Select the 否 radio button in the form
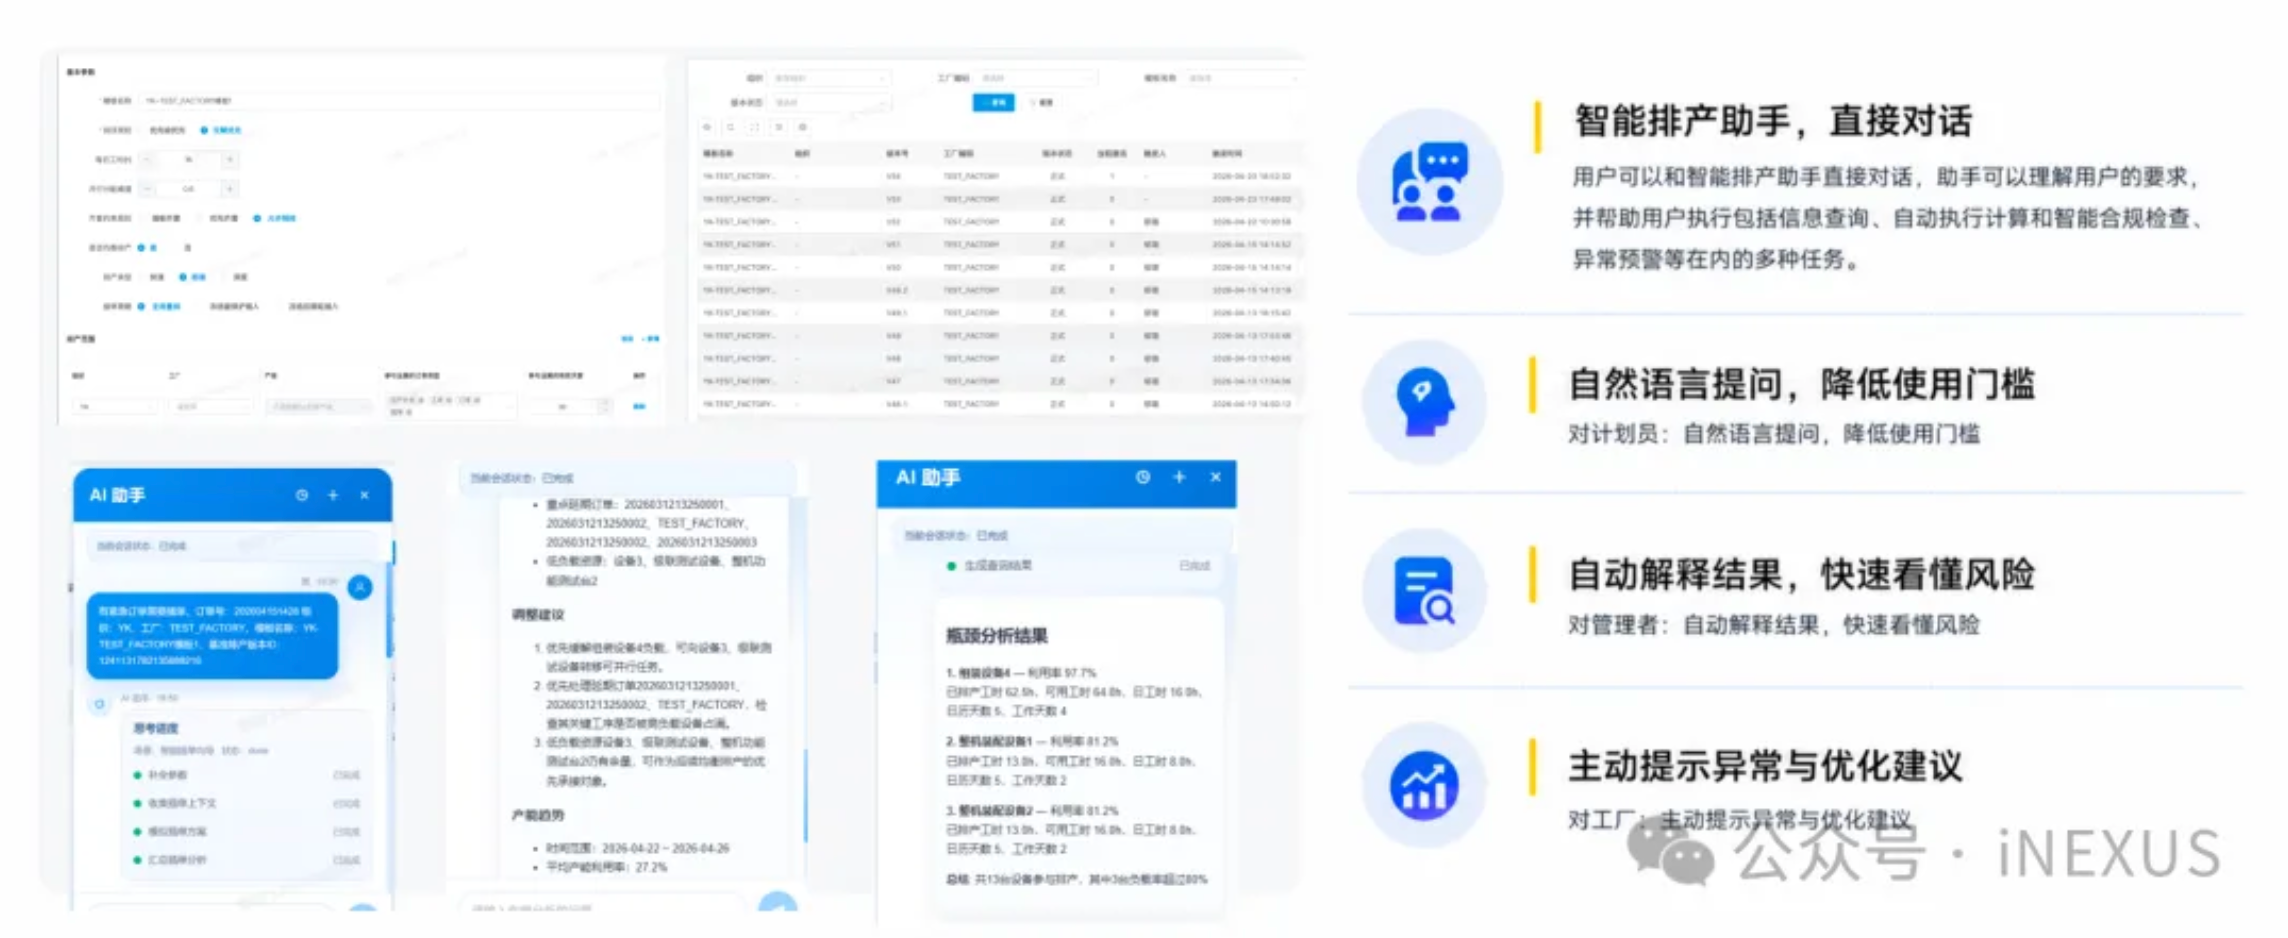This screenshot has height=938, width=2288. click(x=183, y=247)
